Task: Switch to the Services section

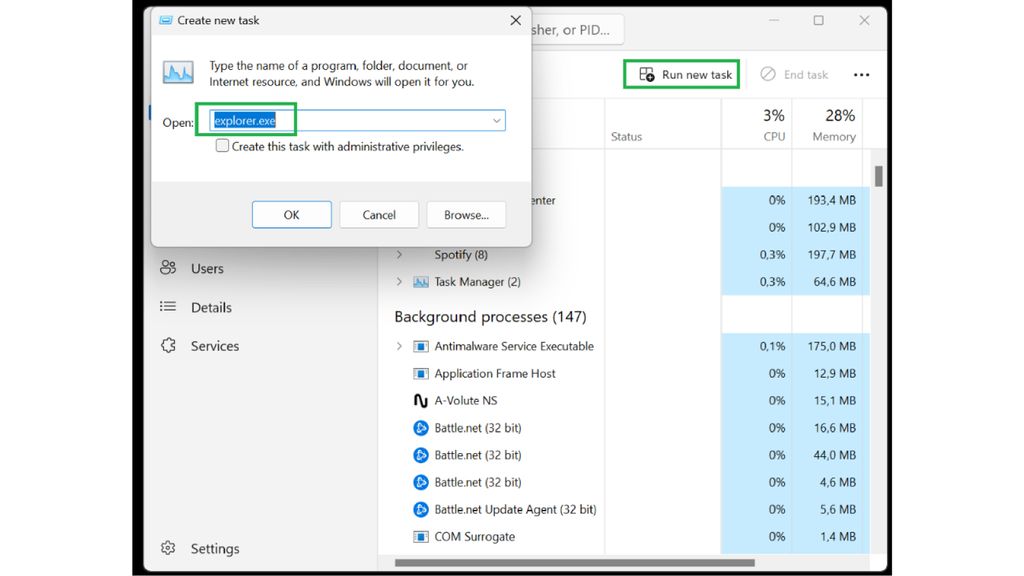Action: pyautogui.click(x=213, y=346)
